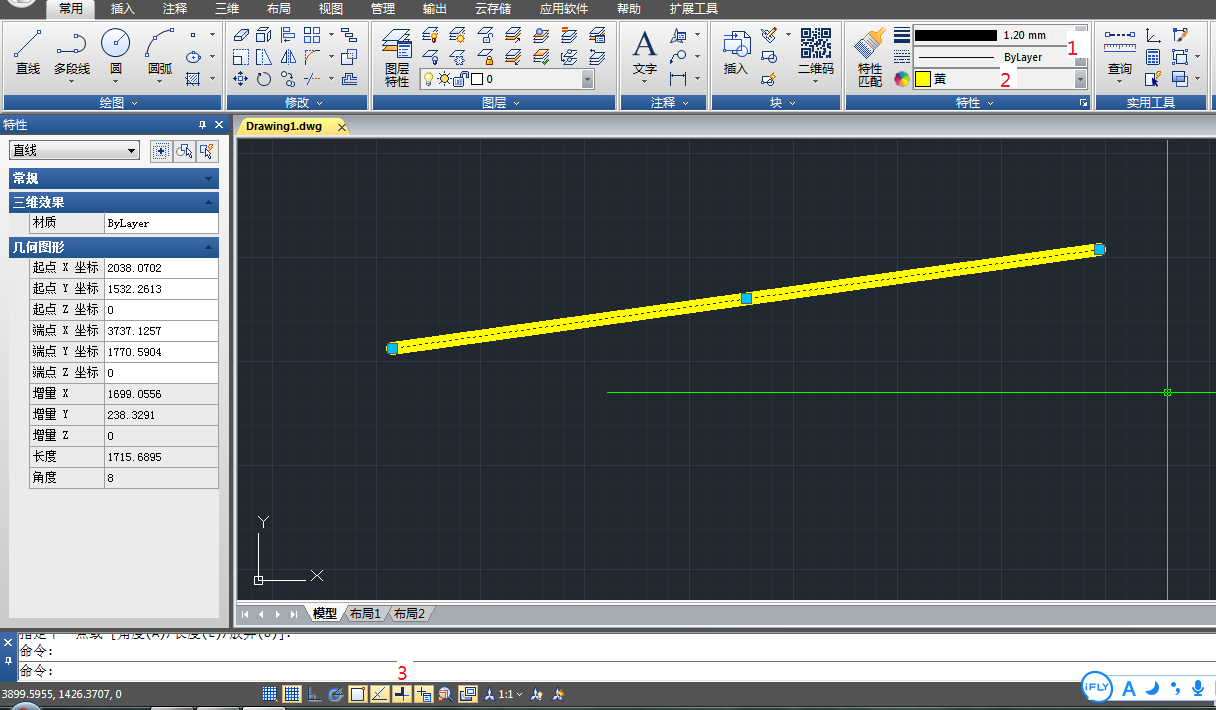Image resolution: width=1216 pixels, height=710 pixels.
Task: Select the Move tool in Modify panel
Action: pyautogui.click(x=240, y=79)
